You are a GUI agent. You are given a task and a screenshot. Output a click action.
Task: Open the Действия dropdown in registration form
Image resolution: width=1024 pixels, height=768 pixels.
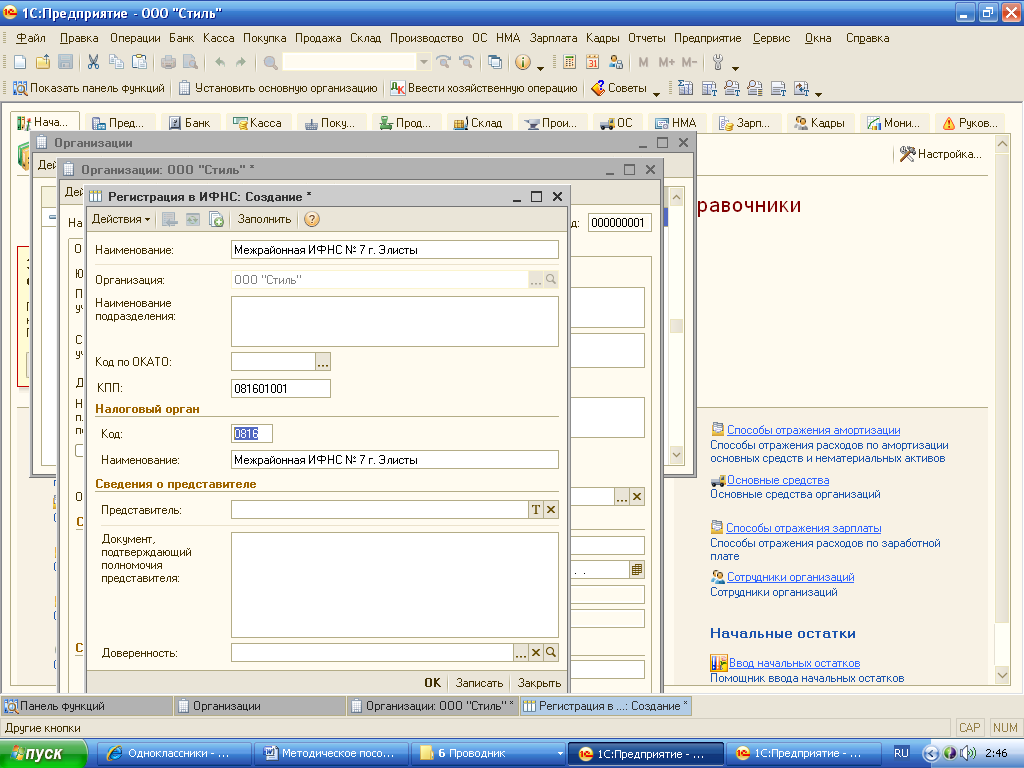click(x=121, y=219)
